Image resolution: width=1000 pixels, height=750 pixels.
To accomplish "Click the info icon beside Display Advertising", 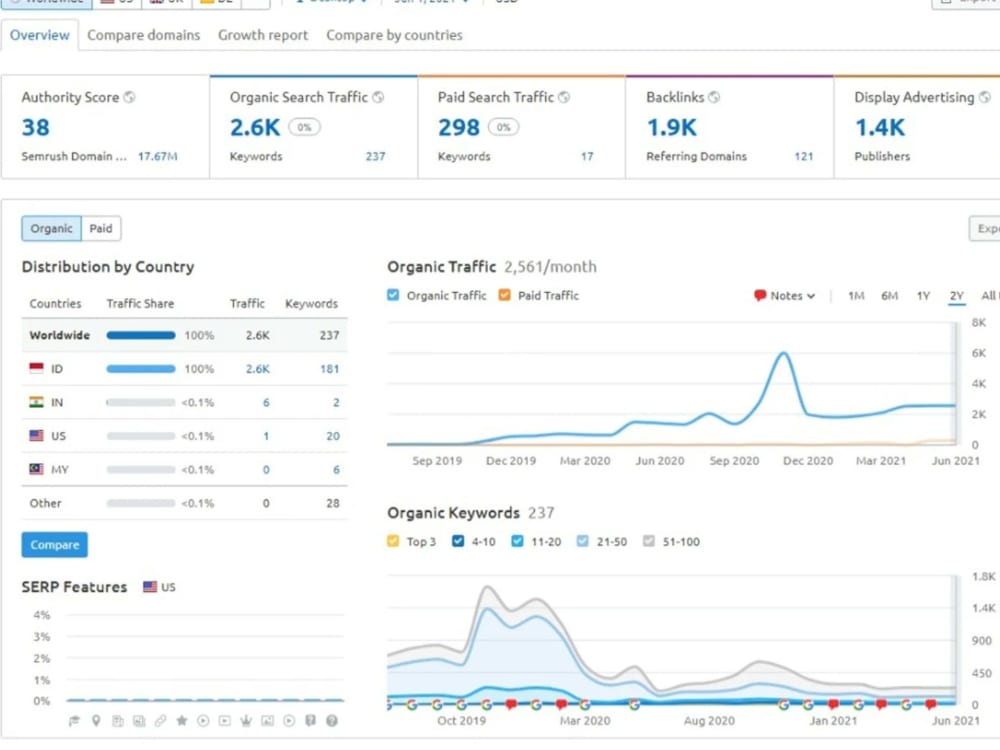I will [x=985, y=97].
